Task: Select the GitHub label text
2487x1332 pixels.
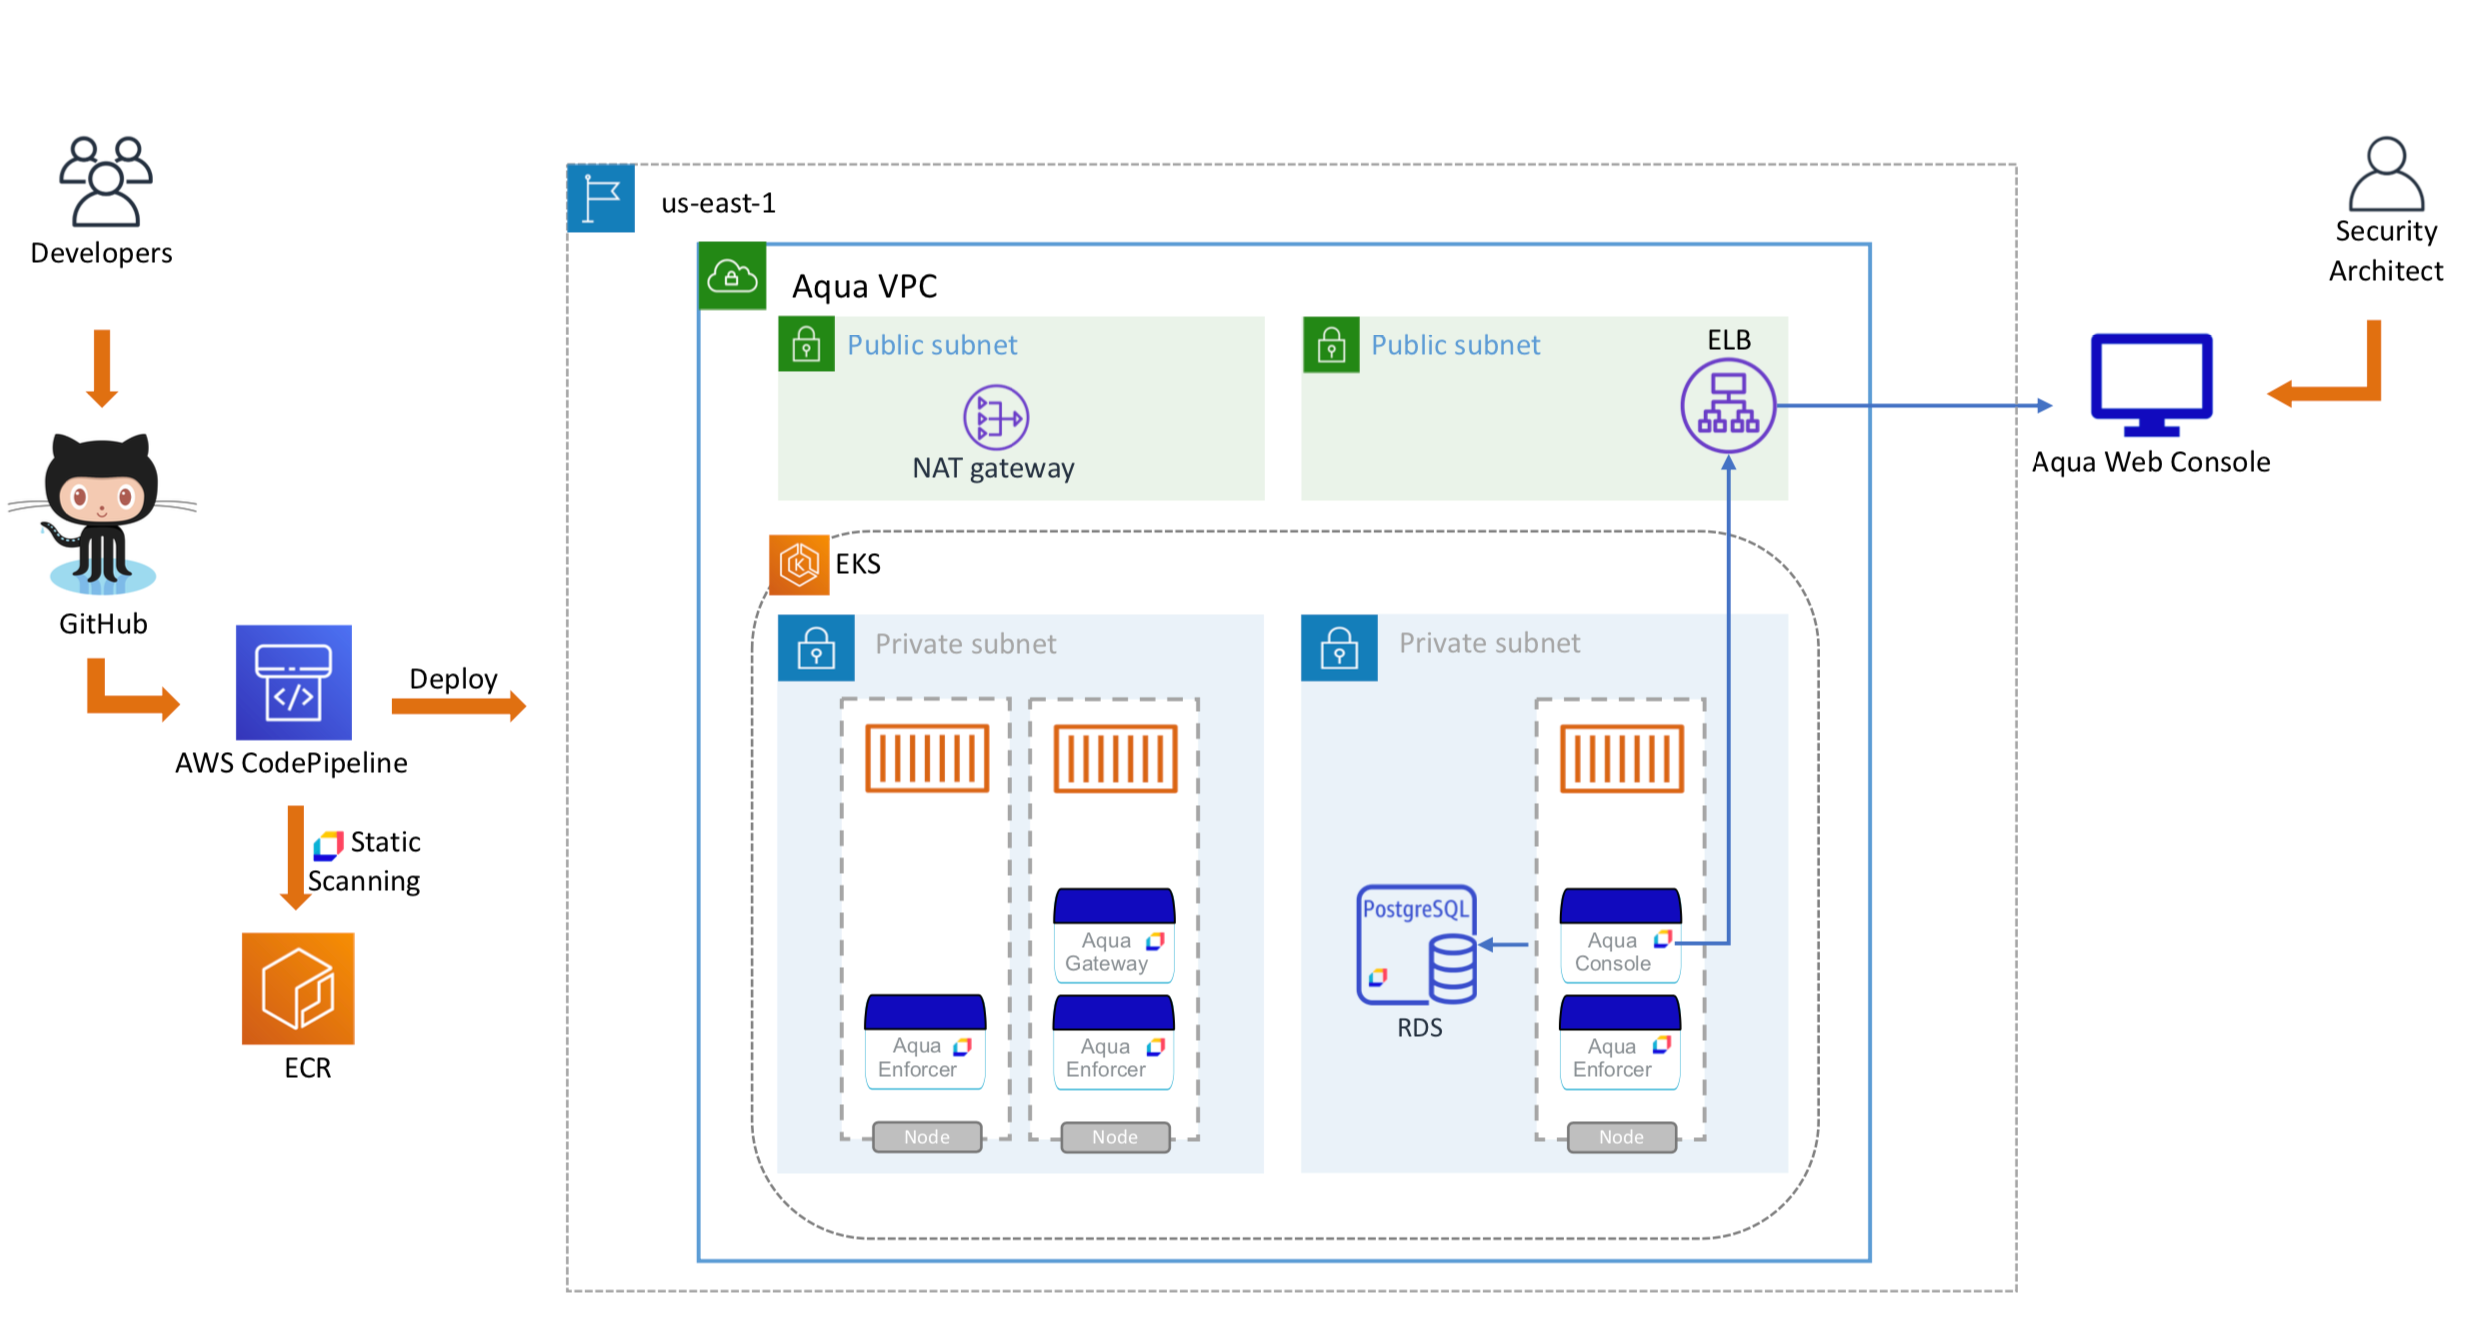Action: point(103,624)
